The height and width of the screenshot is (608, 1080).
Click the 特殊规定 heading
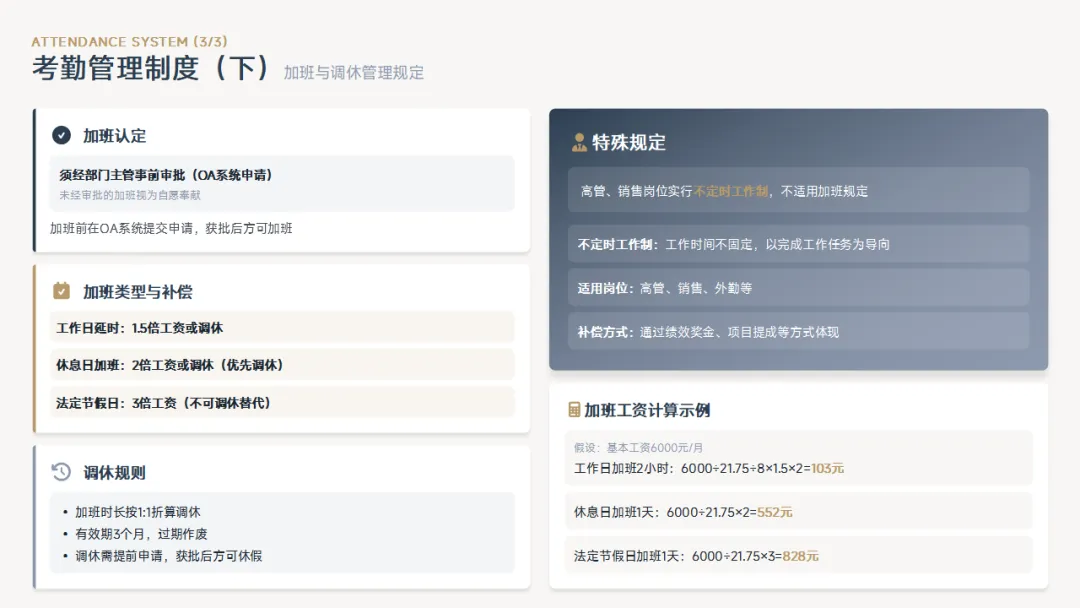click(629, 143)
